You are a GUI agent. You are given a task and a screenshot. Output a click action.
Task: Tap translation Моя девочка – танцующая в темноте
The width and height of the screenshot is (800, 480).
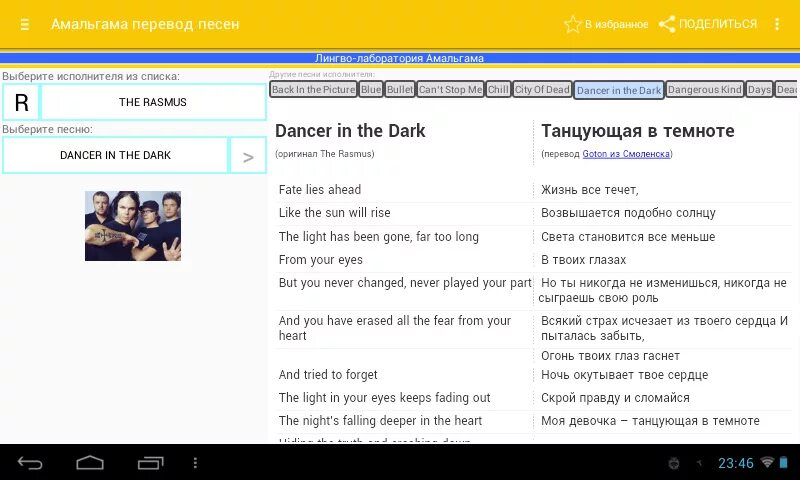click(x=650, y=420)
